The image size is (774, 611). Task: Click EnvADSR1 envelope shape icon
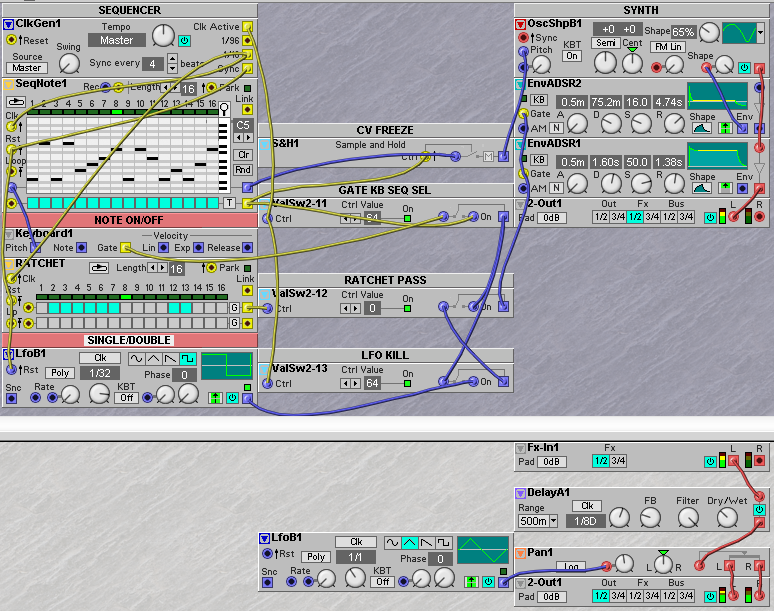(703, 186)
